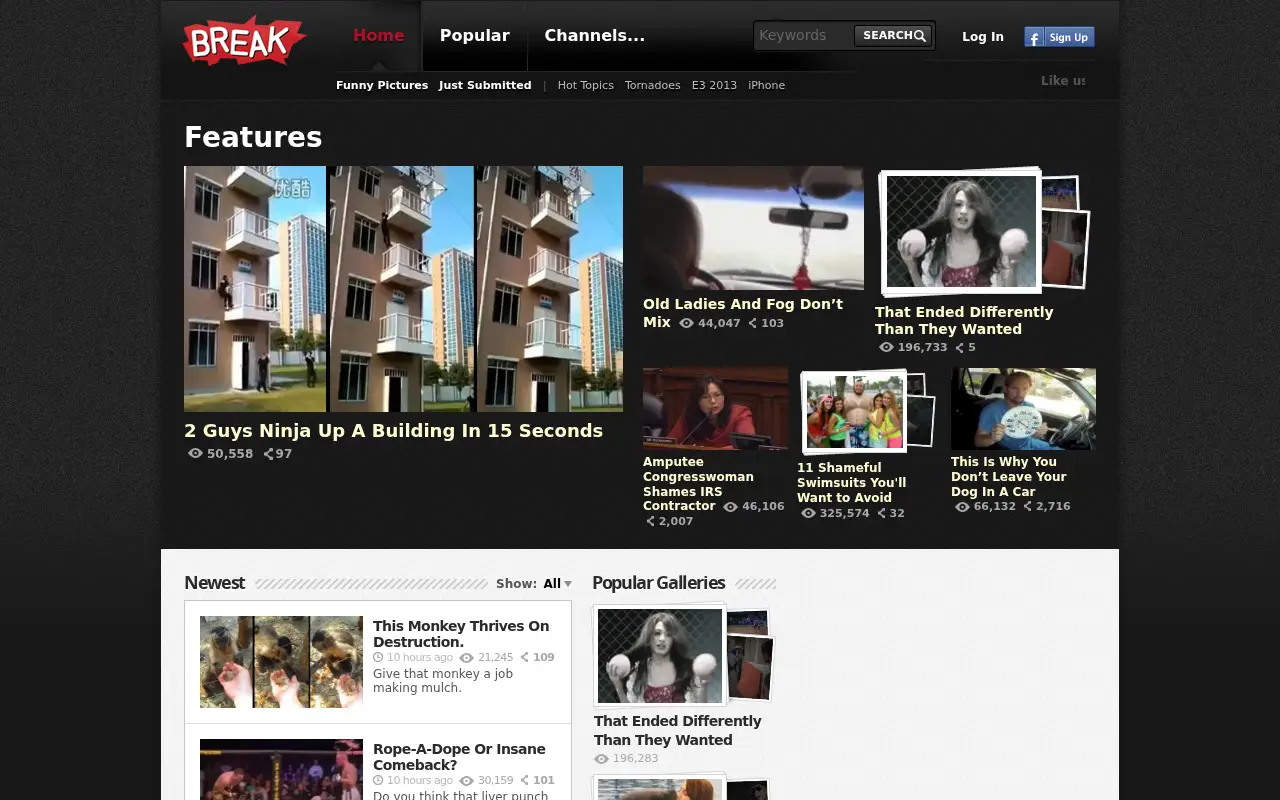The height and width of the screenshot is (800, 1280).
Task: Click This Is Why You Don't Leave title
Action: tap(1008, 476)
